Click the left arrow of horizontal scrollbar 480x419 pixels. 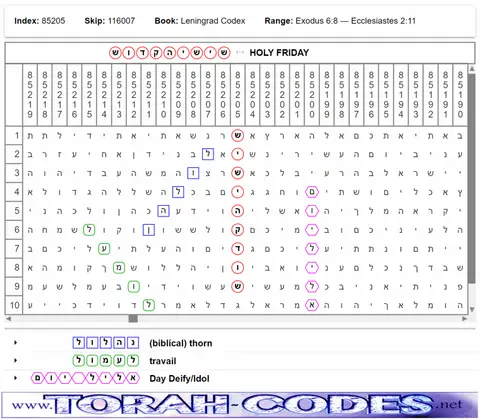point(9,319)
